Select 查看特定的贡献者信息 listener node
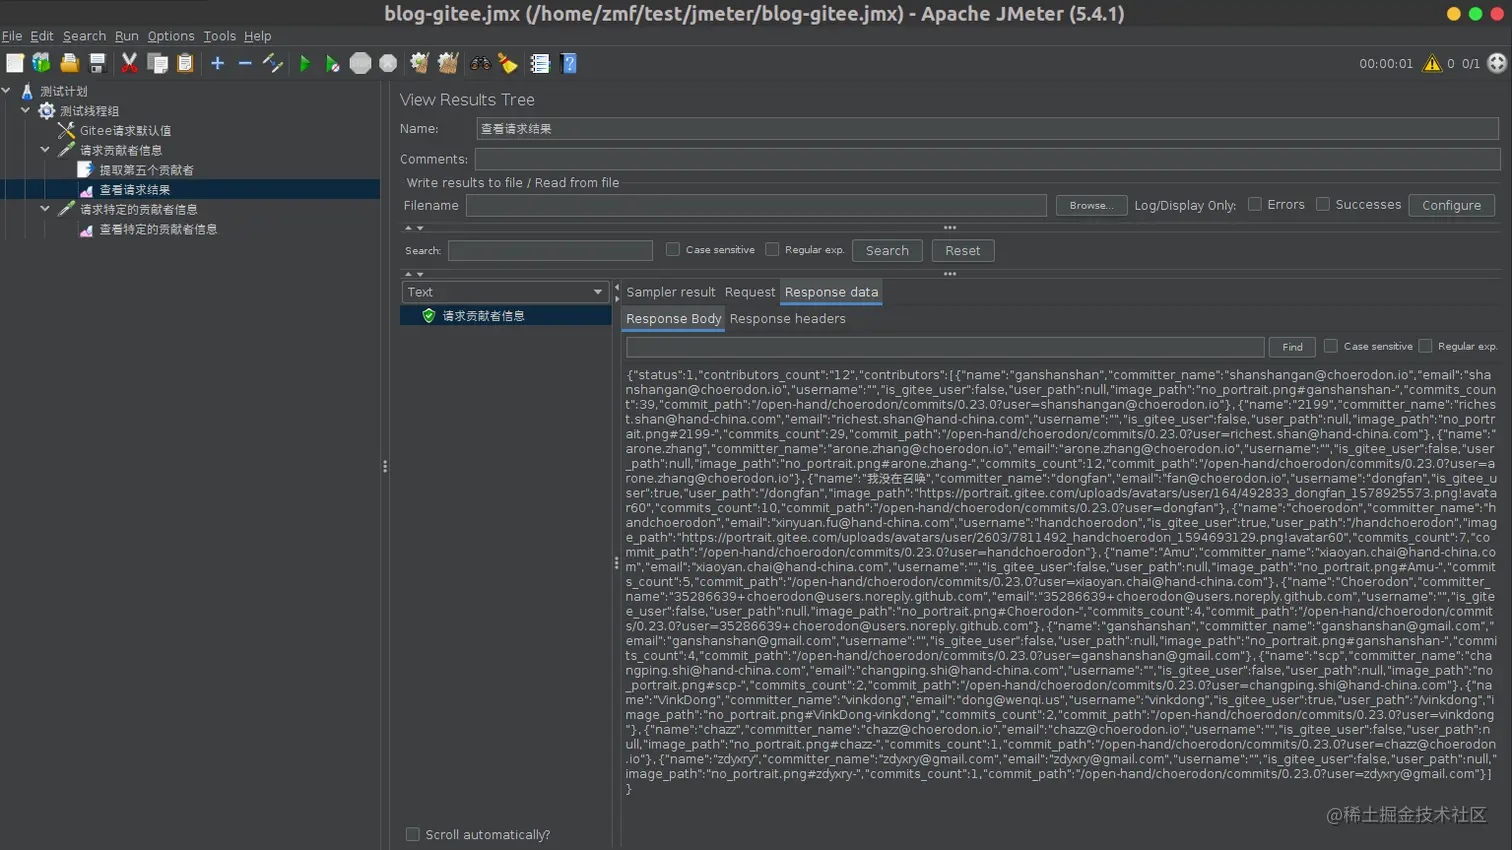Viewport: 1512px width, 850px height. coord(158,229)
